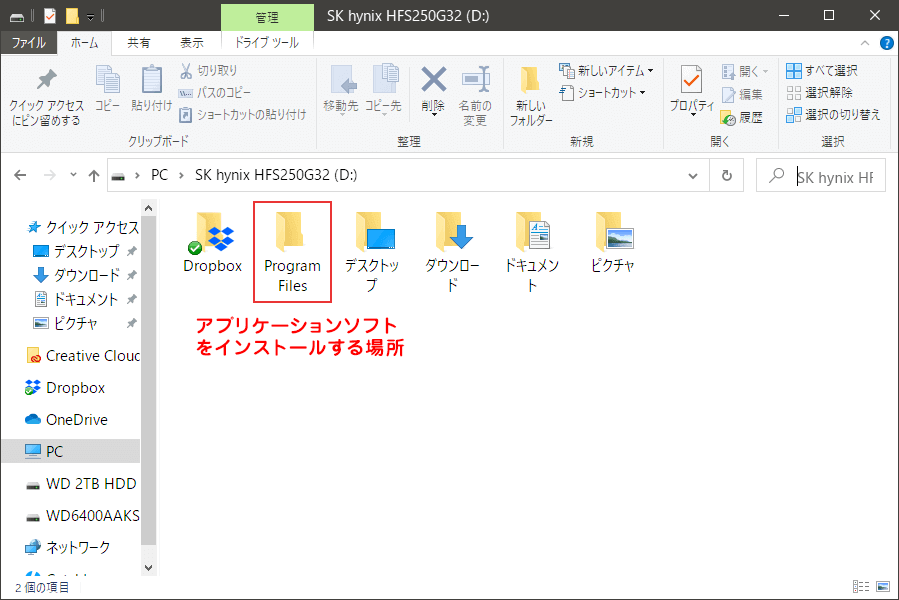Click Cut (切り取り) scissors command
899x600 pixels.
pos(208,71)
